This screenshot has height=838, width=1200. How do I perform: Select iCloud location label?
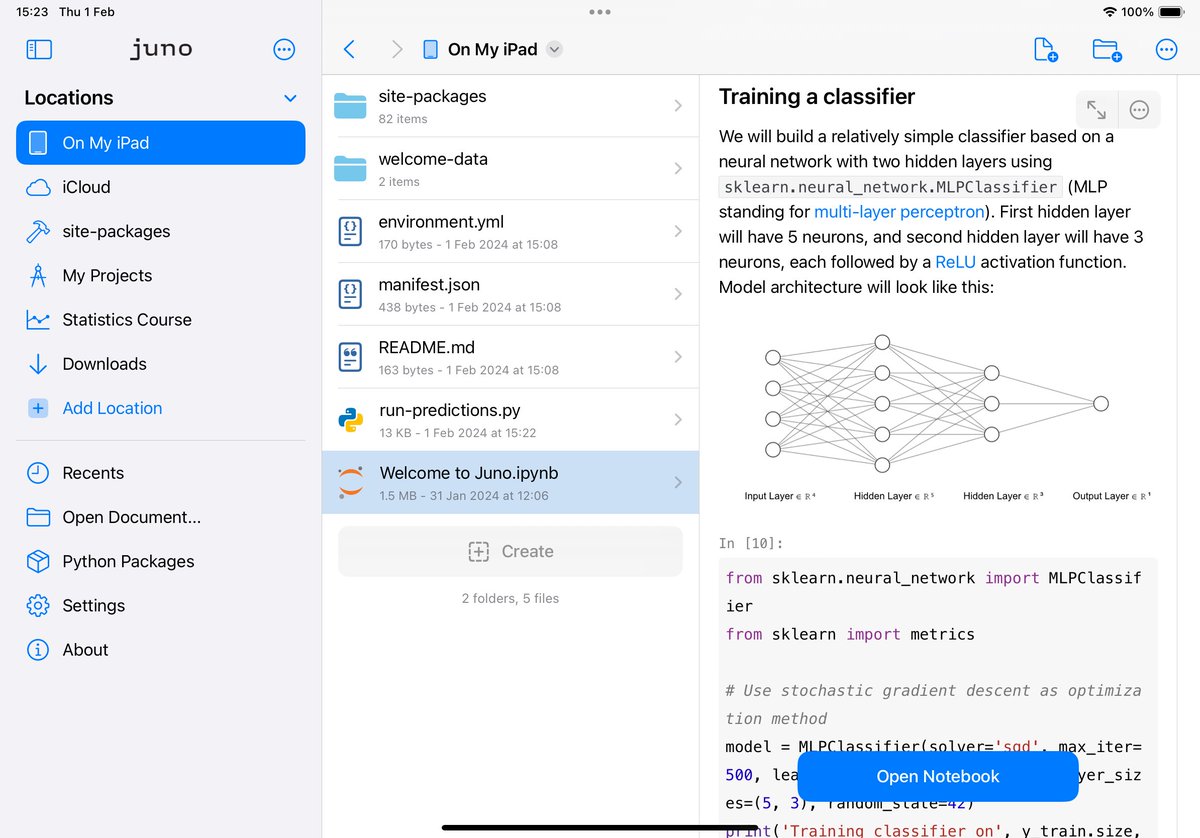click(86, 187)
